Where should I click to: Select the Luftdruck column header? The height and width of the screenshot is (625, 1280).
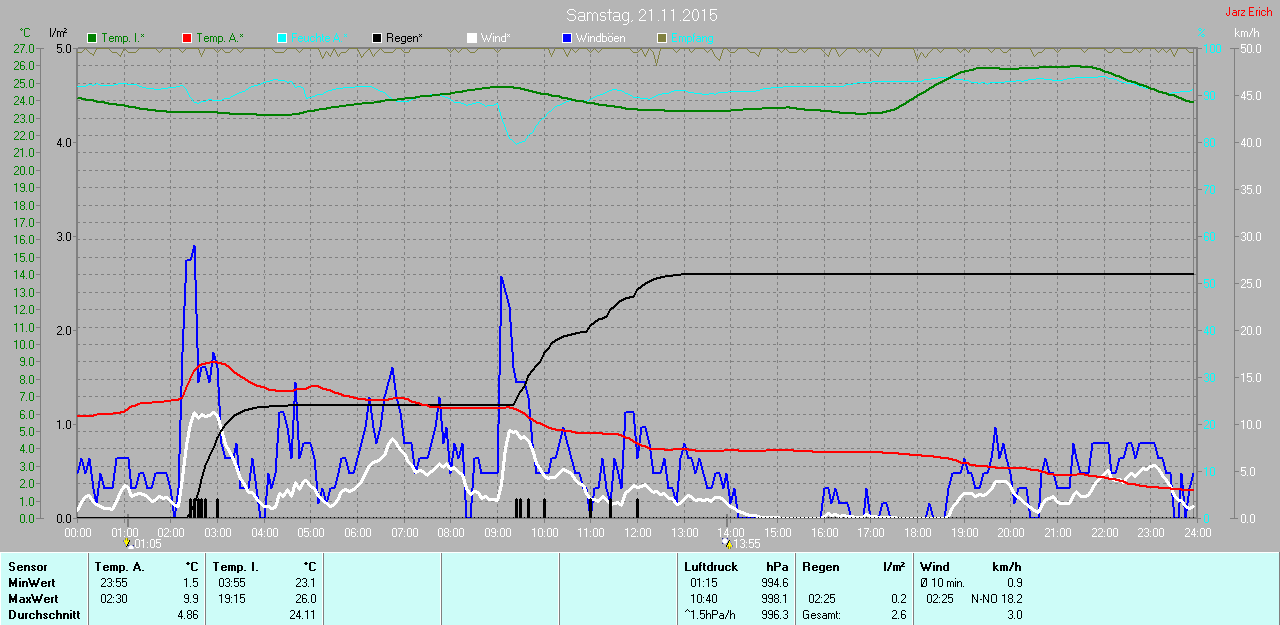pos(711,567)
